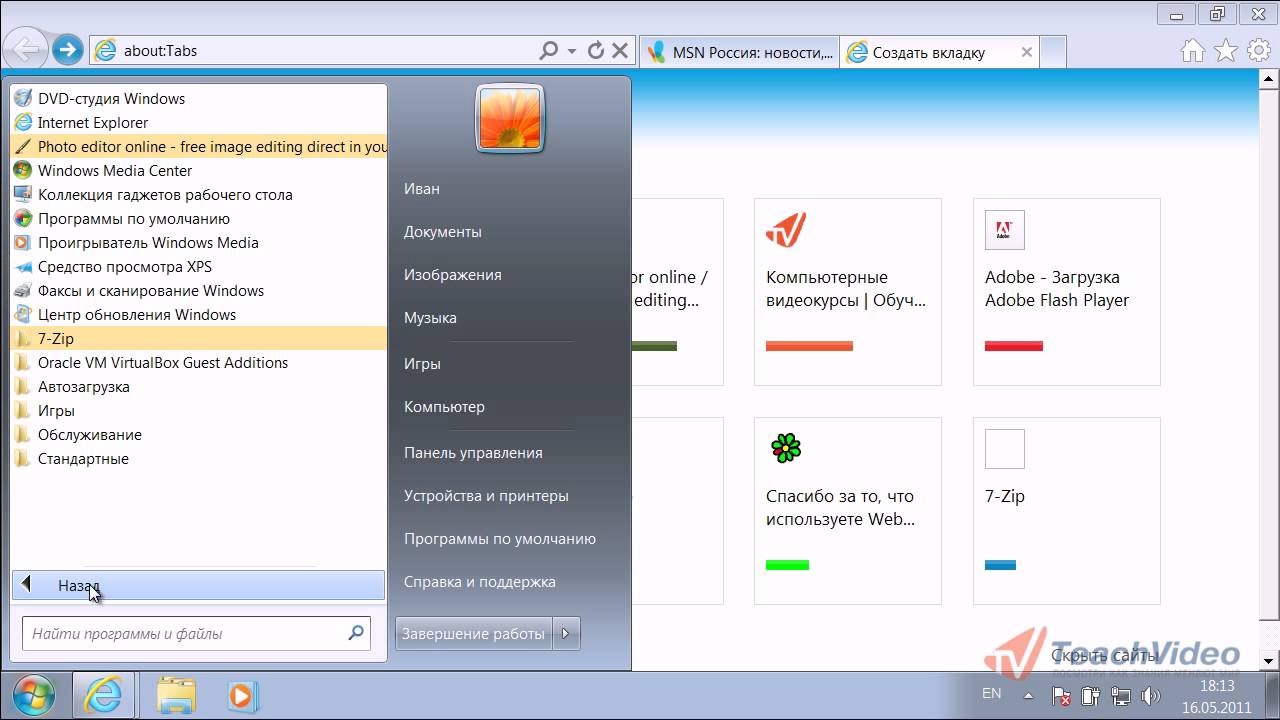Open Устройства и принтеры in Start menu
Image resolution: width=1280 pixels, height=720 pixels.
coord(486,495)
